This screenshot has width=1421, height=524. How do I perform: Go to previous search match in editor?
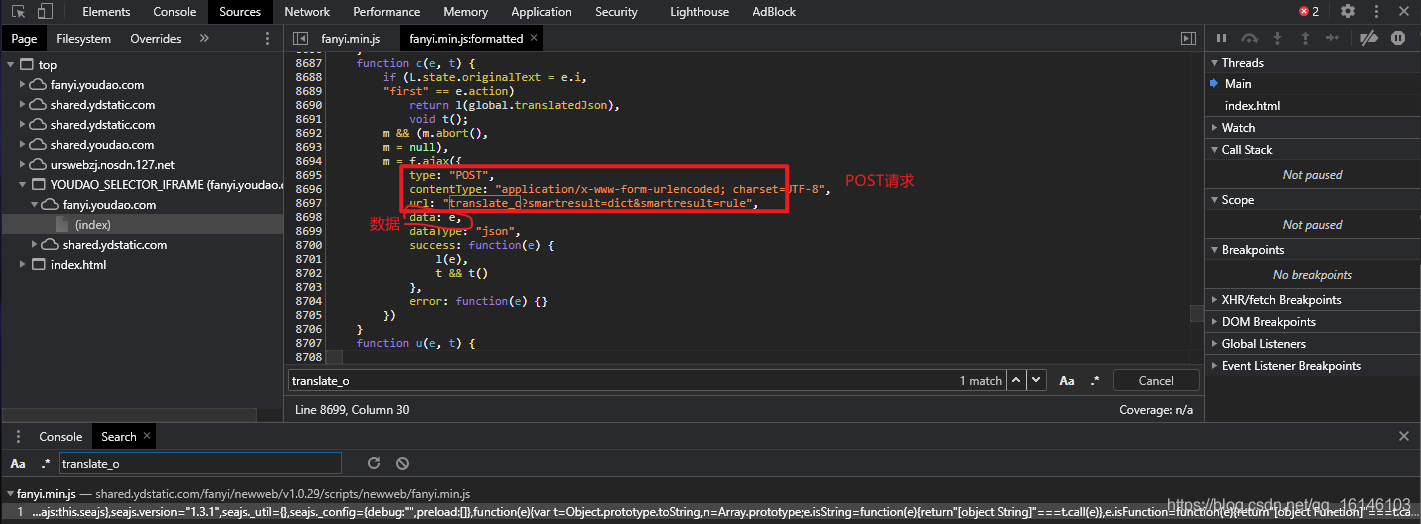coord(1016,380)
